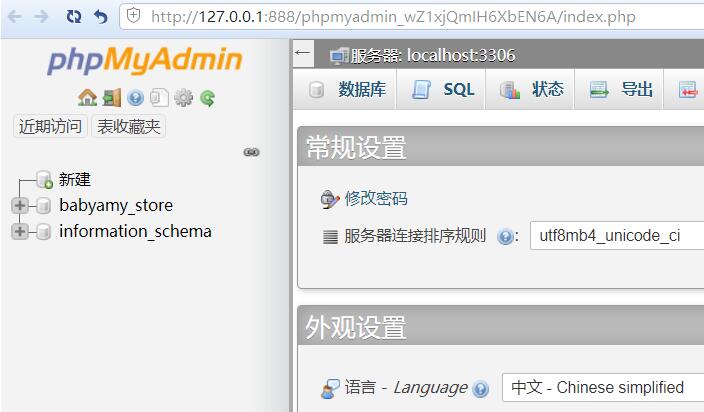Open the 导出 tab
This screenshot has width=704, height=412.
619,89
